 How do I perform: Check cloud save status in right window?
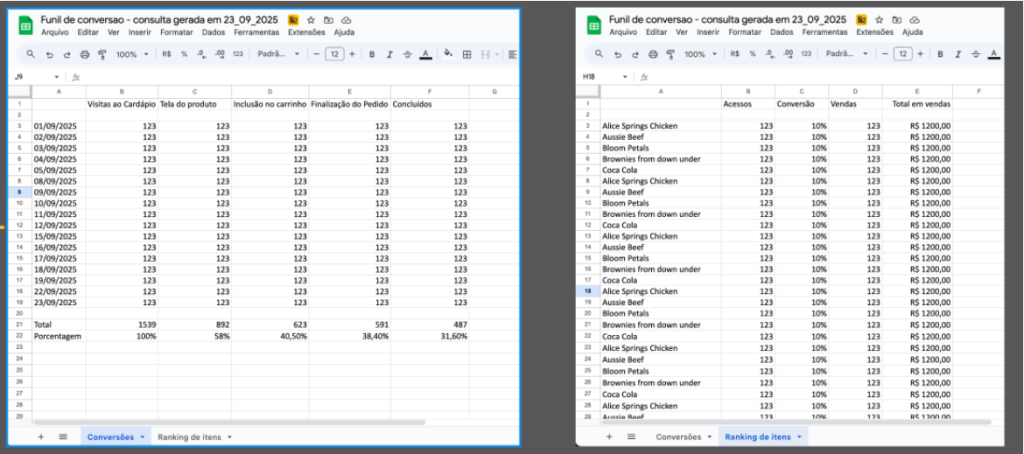(x=913, y=20)
